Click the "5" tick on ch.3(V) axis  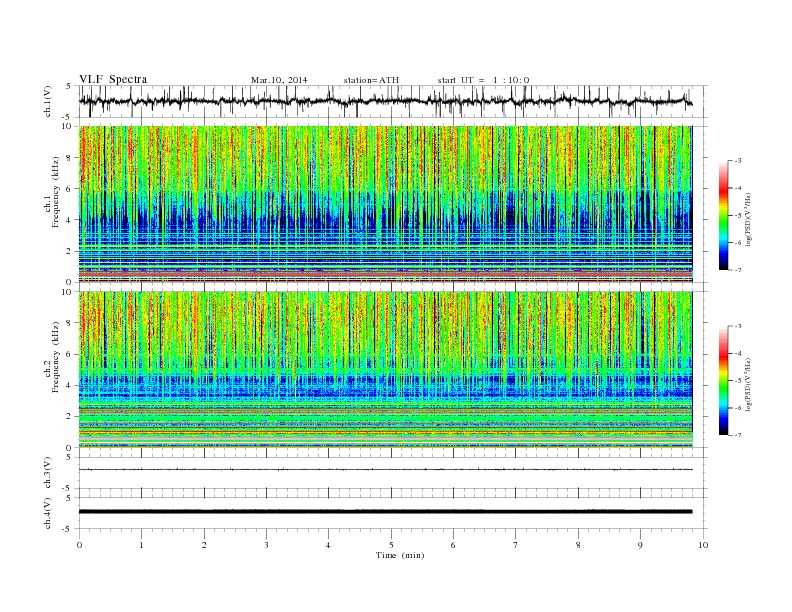[x=70, y=457]
